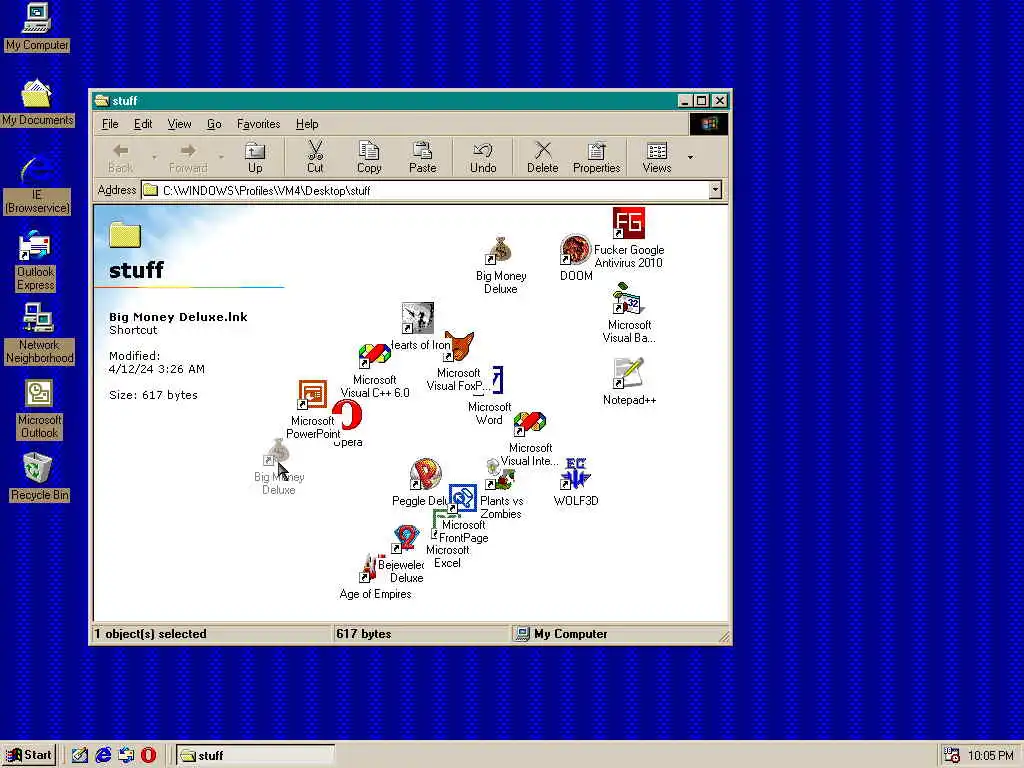
Task: Click the Back toolbar button
Action: [120, 157]
